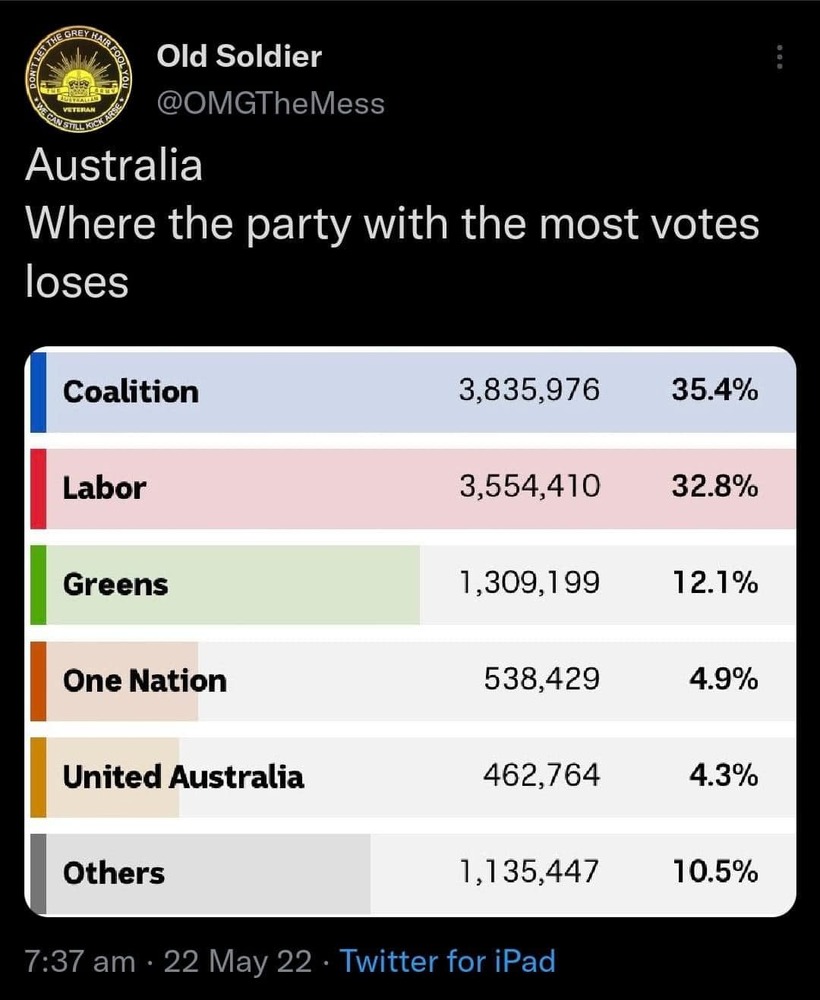Select the Greens results row
The width and height of the screenshot is (820, 1000).
[410, 584]
